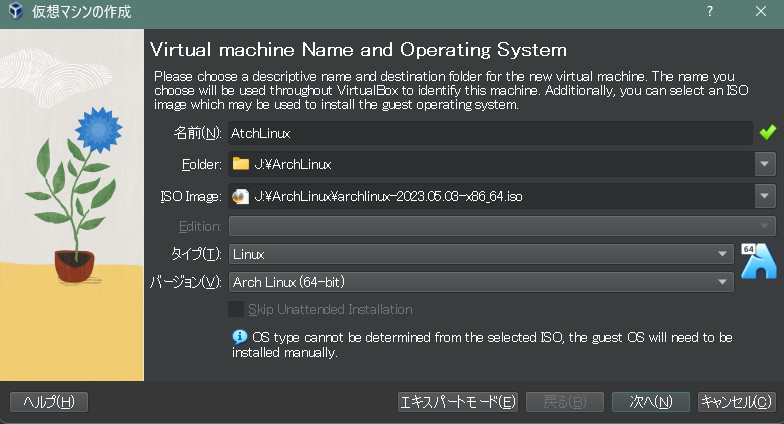Viewport: 784px width, 424px height.
Task: Click the バージョン(V) label
Action: pos(186,282)
